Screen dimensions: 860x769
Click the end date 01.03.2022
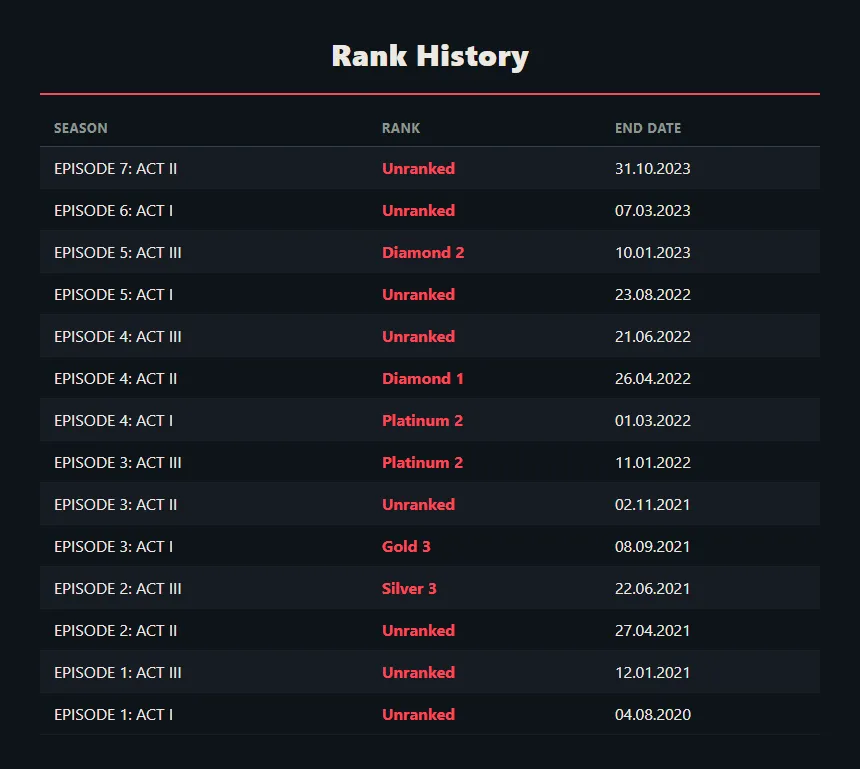click(653, 421)
